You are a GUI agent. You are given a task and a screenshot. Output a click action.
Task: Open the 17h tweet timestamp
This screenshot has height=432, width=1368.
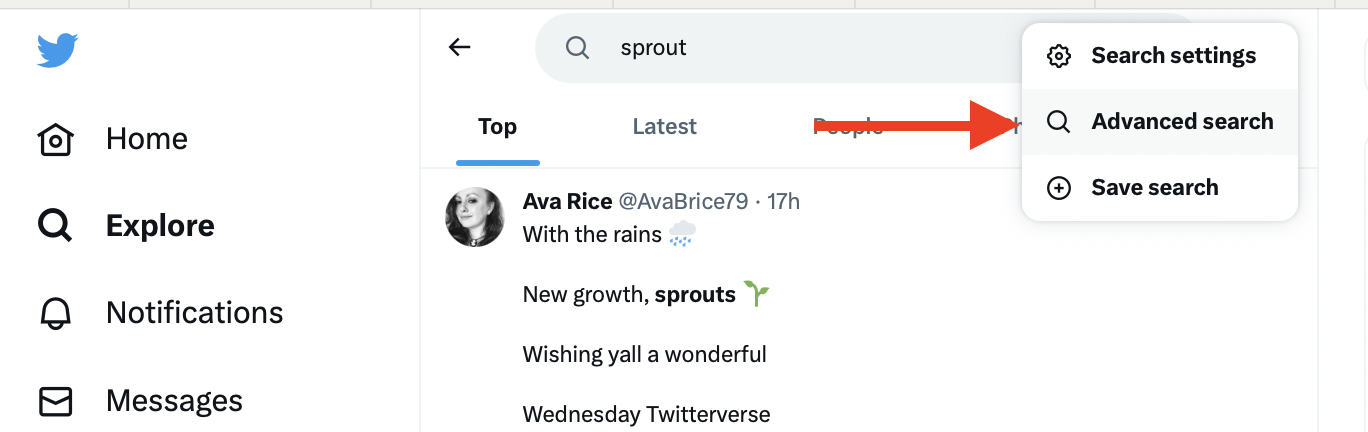(783, 202)
